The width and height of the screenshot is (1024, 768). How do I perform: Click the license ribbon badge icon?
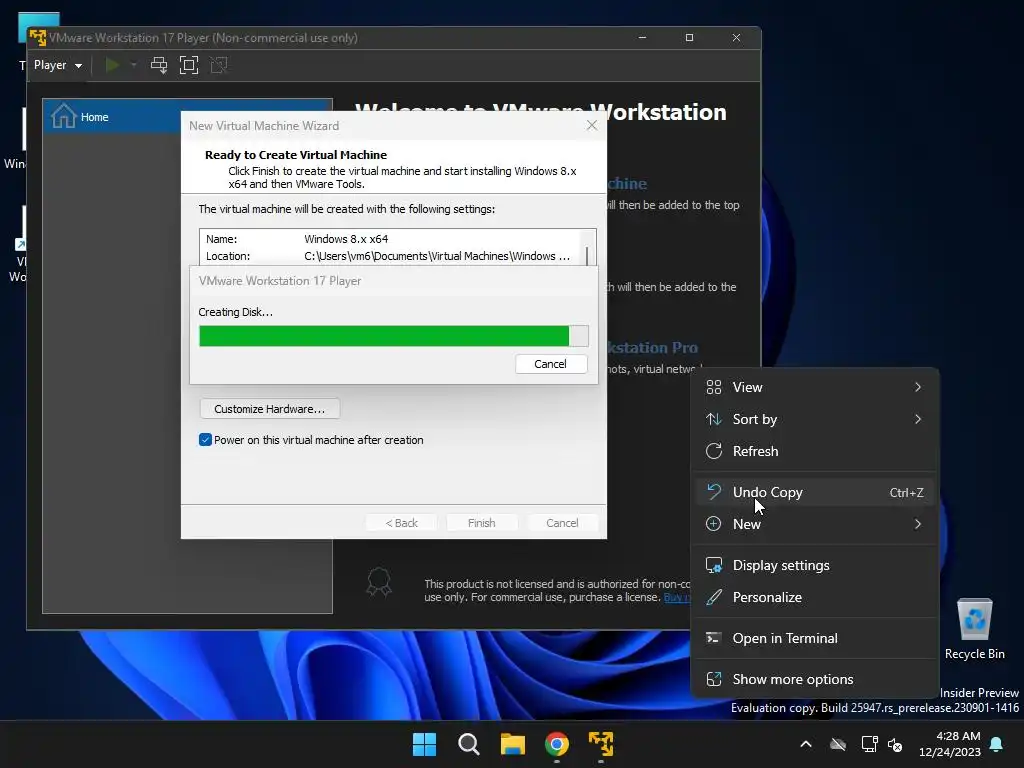pyautogui.click(x=379, y=581)
